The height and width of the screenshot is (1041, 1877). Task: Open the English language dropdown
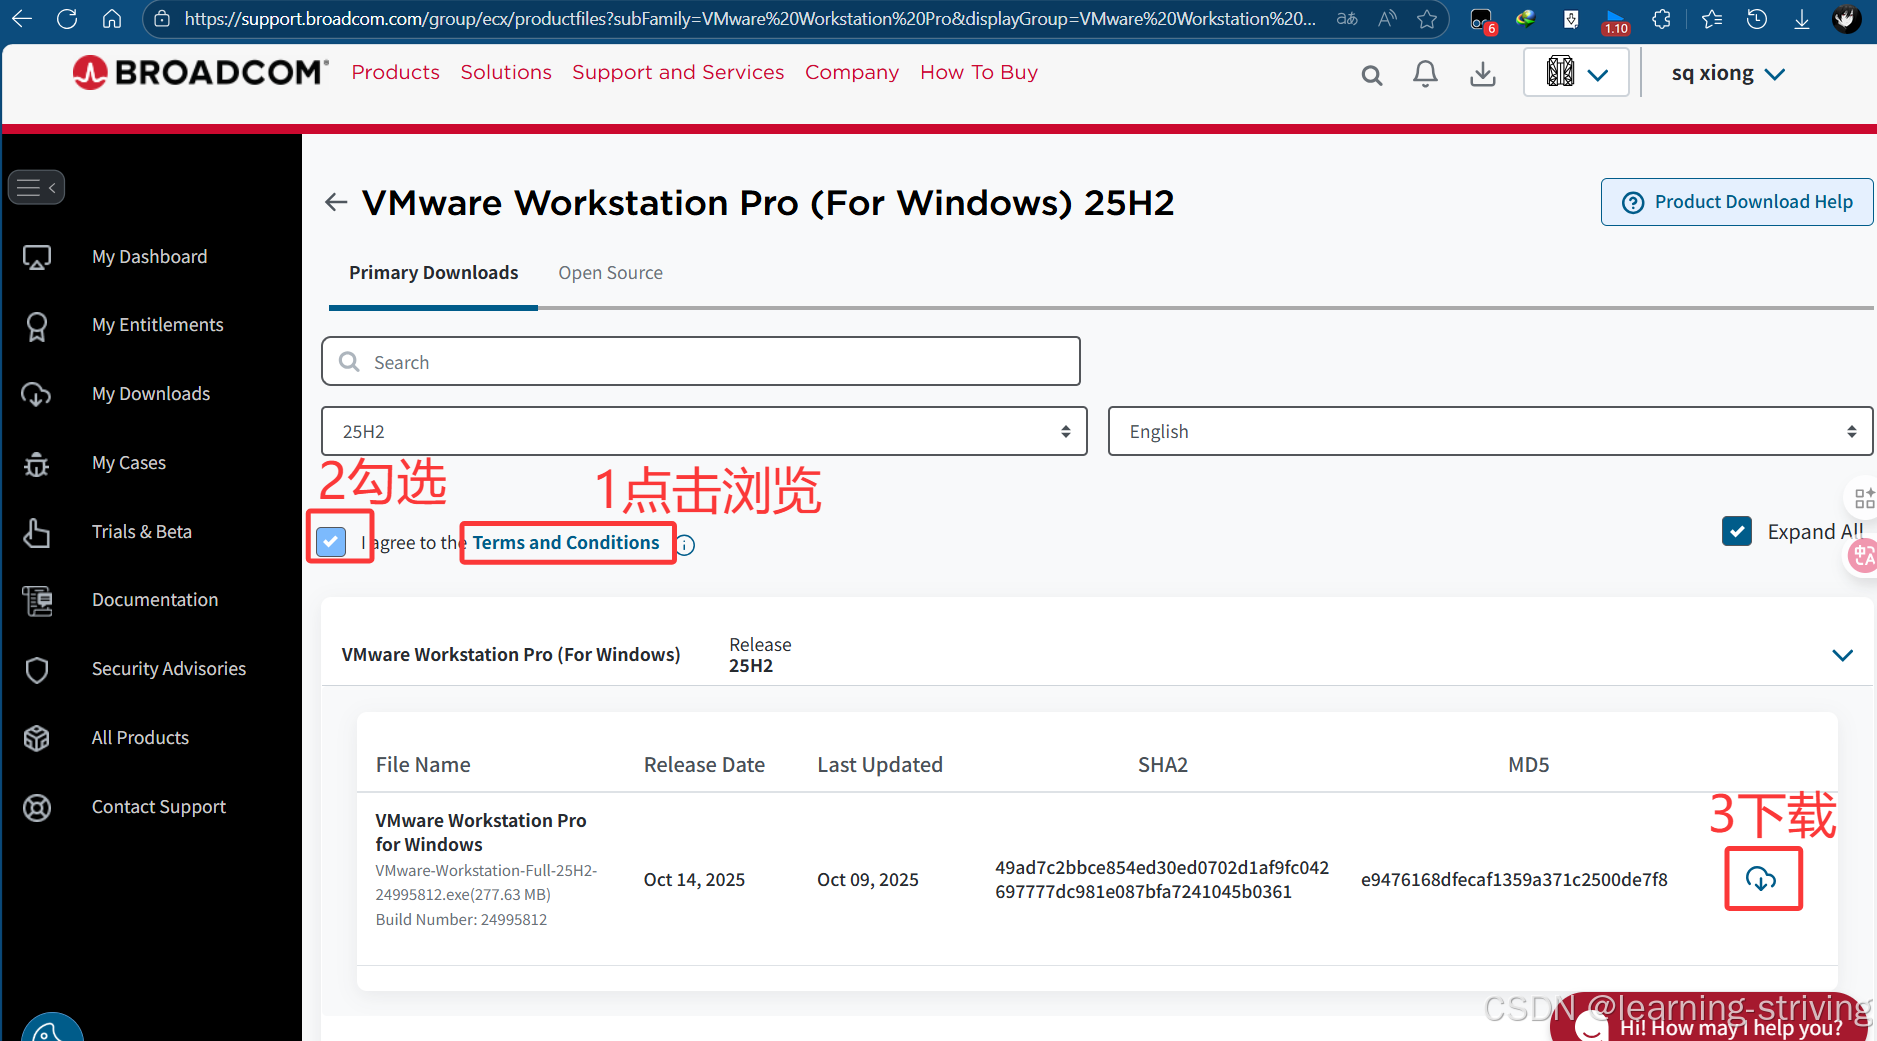[1490, 431]
